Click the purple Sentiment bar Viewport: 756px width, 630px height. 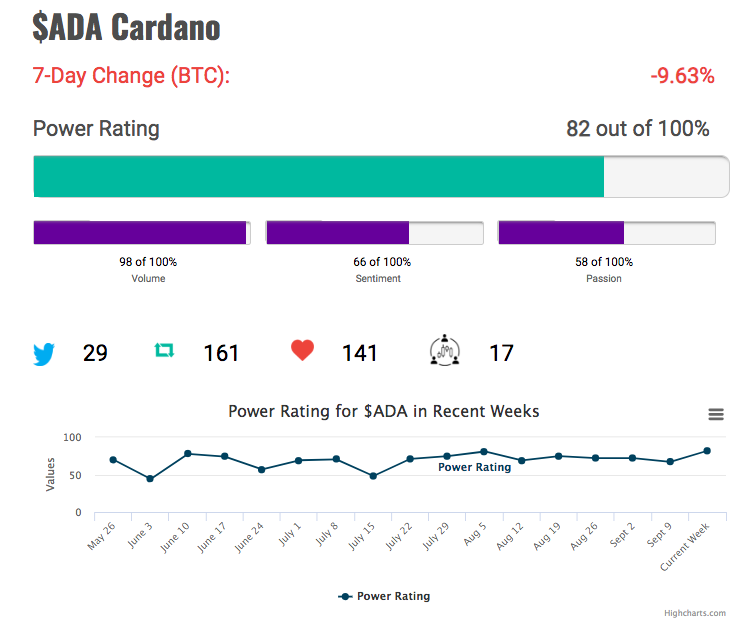338,233
